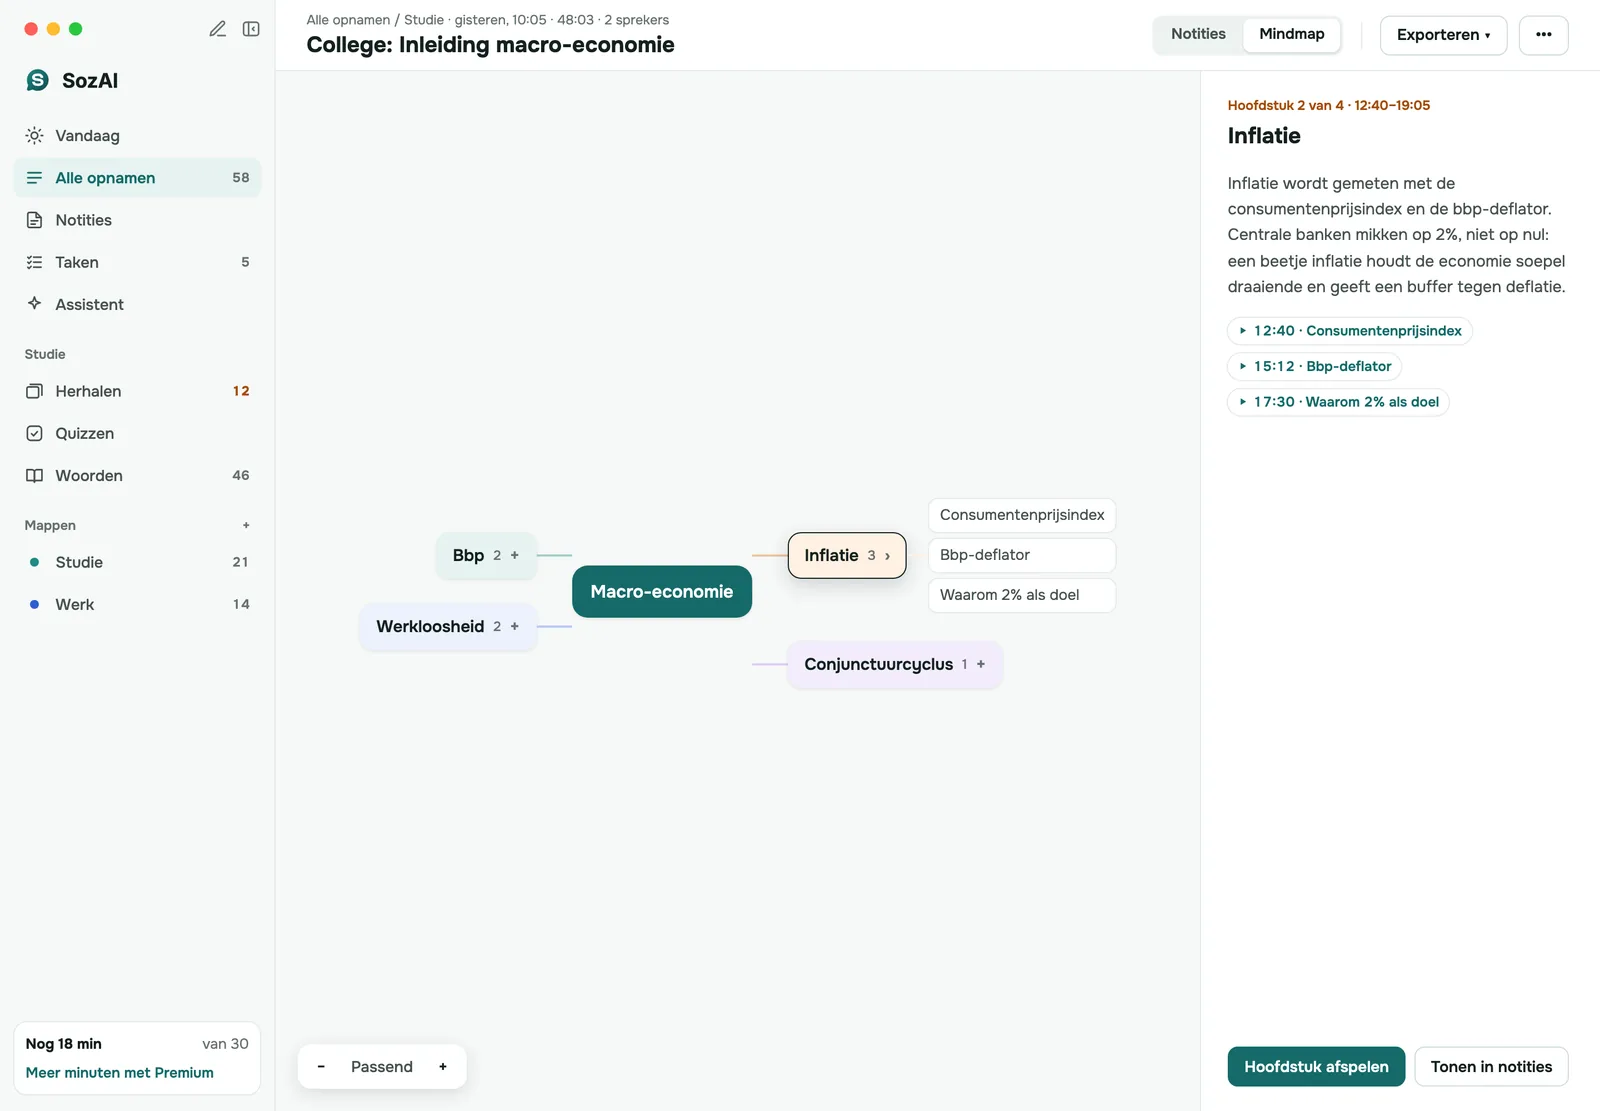1600x1111 pixels.
Task: Click Hoofdstuk afspelen button
Action: [x=1316, y=1067]
